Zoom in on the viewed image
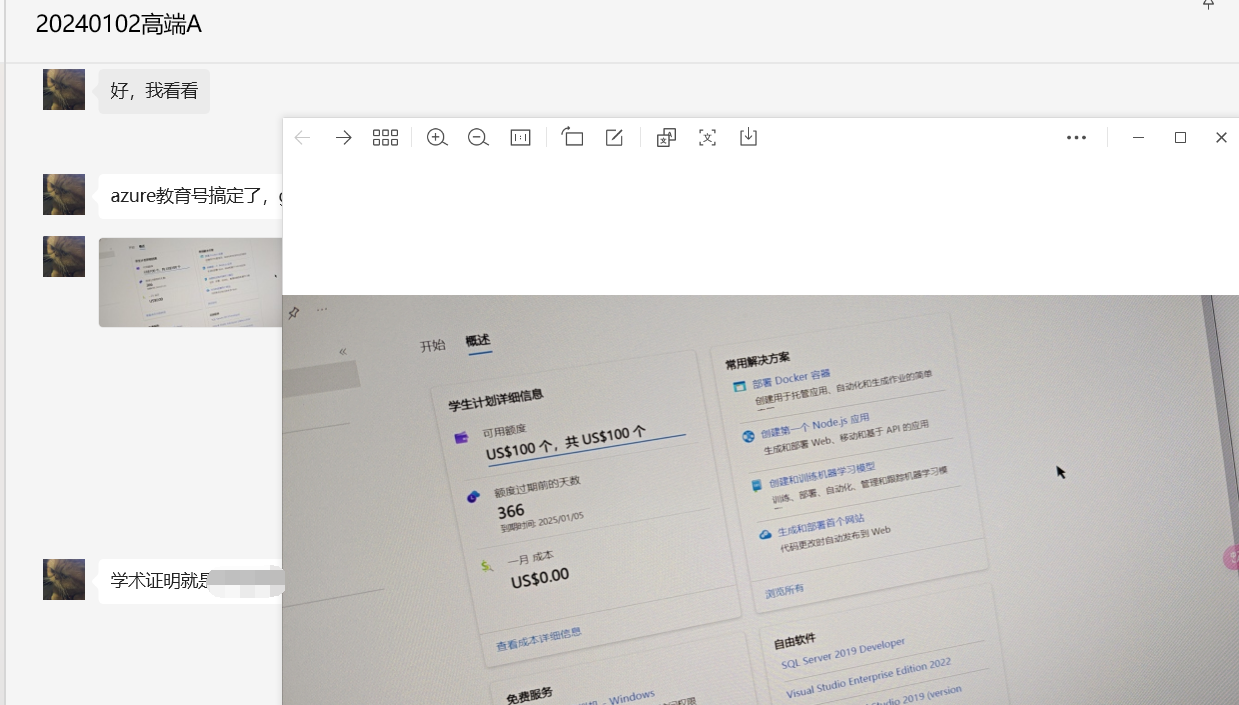 click(x=437, y=138)
